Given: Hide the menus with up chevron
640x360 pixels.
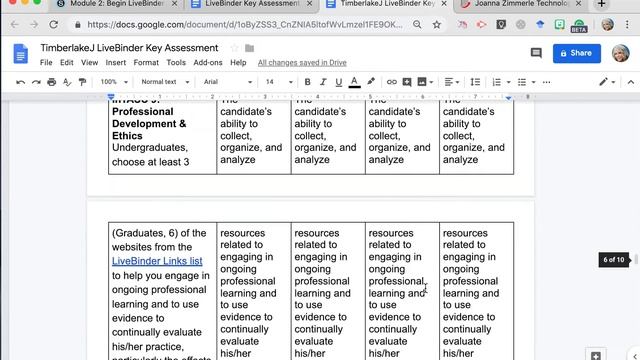Looking at the screenshot, I should coord(631,82).
